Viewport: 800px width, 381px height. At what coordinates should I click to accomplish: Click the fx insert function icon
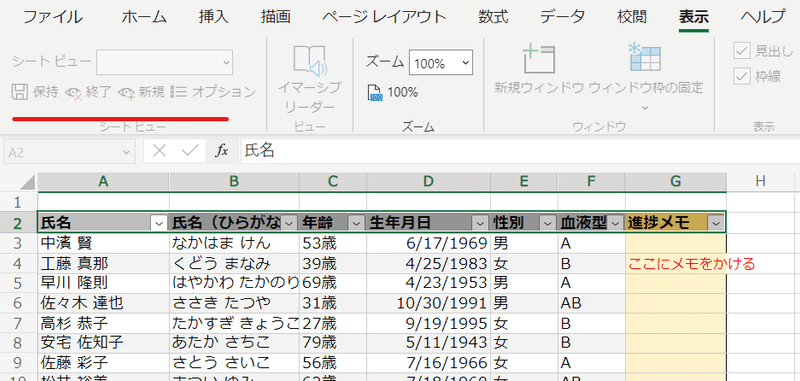221,151
